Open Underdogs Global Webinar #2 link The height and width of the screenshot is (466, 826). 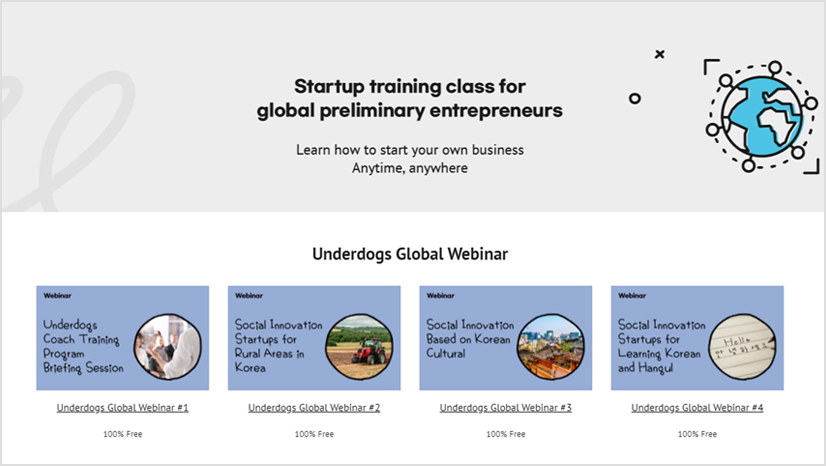click(314, 408)
